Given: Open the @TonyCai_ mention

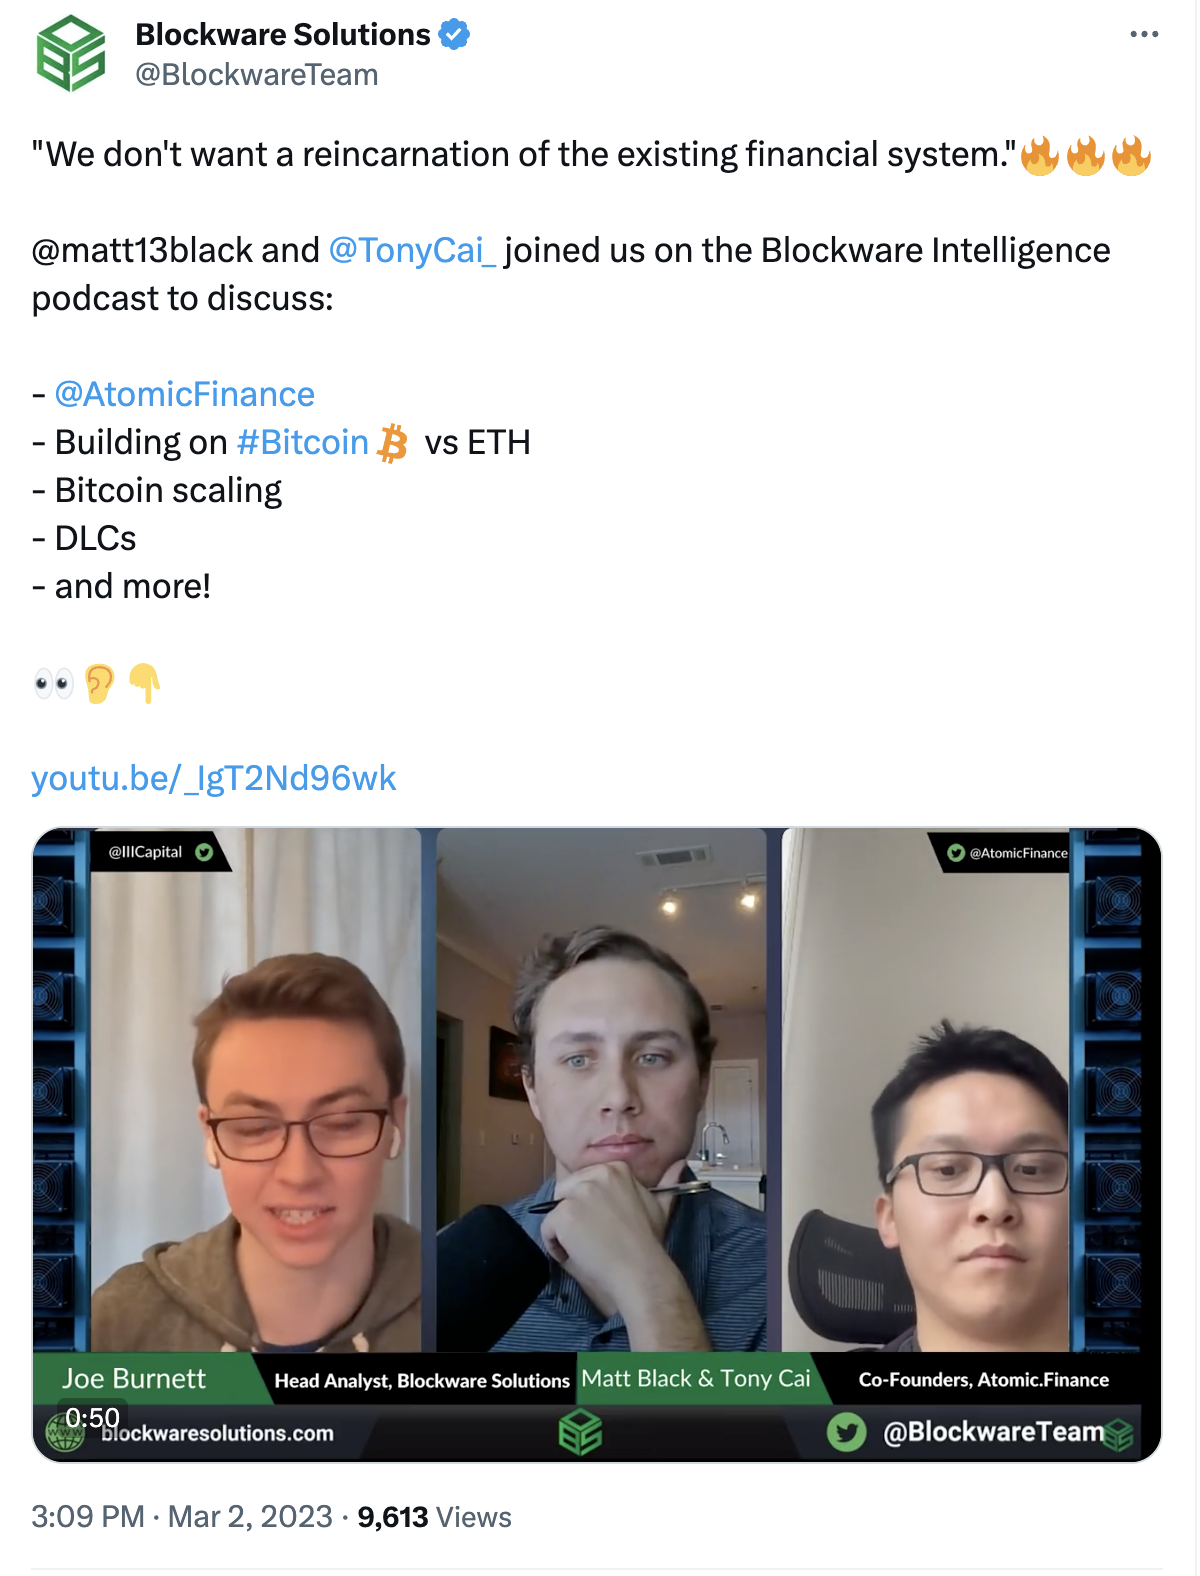Looking at the screenshot, I should tap(412, 250).
